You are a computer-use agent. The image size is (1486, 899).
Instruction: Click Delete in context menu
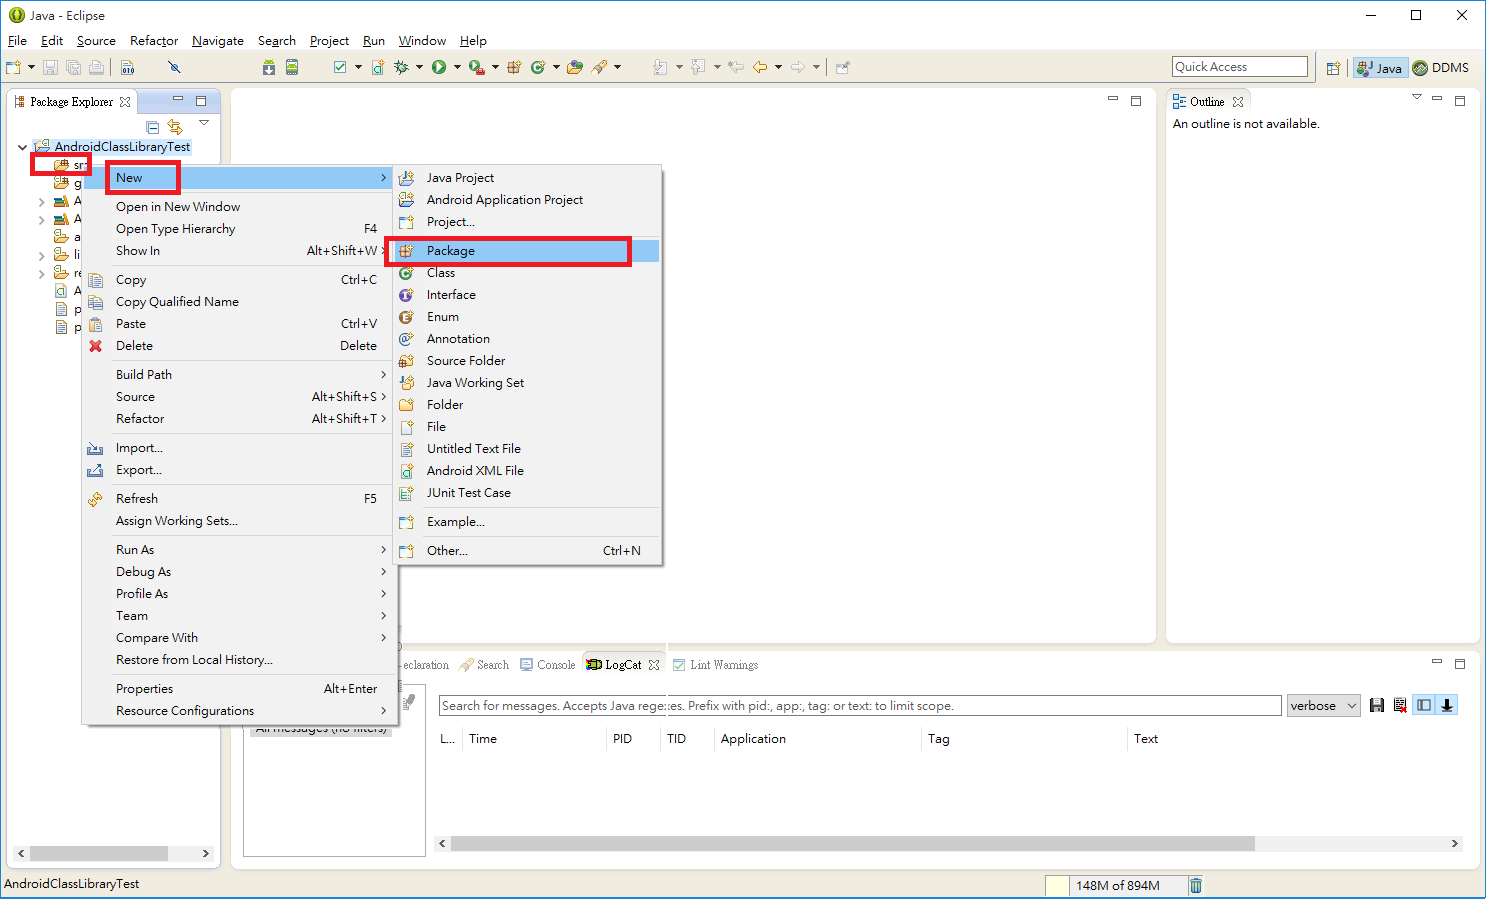[239, 346]
